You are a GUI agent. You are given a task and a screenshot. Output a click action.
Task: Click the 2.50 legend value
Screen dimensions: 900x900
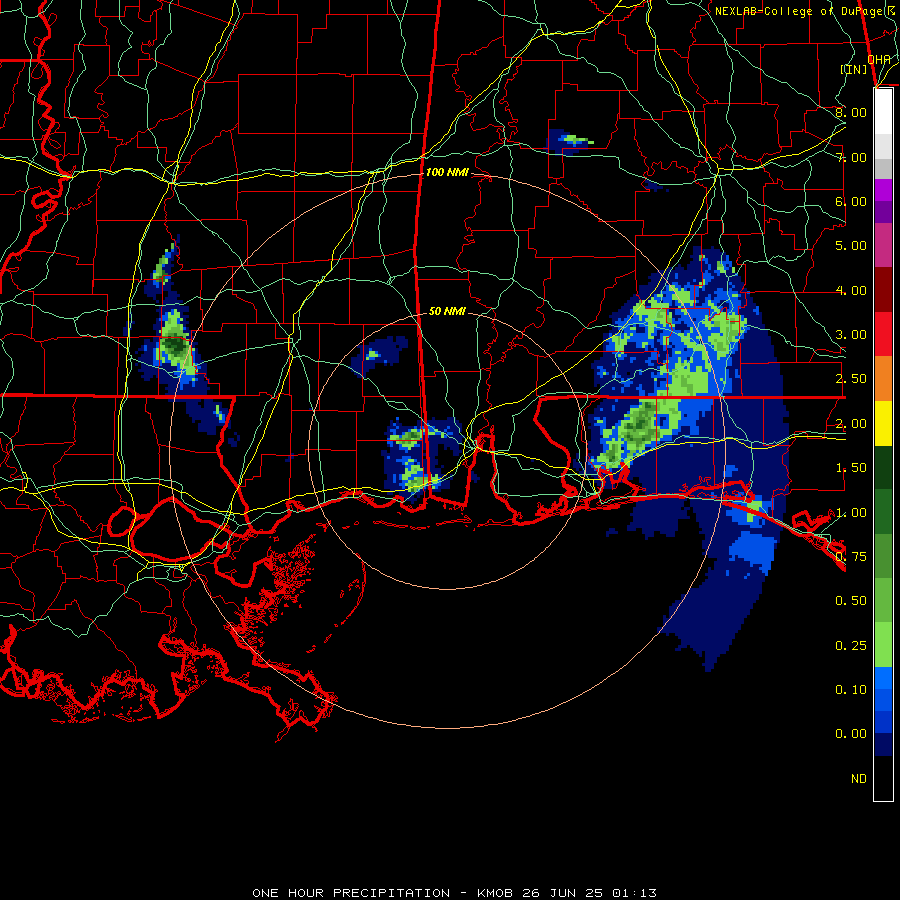(851, 379)
